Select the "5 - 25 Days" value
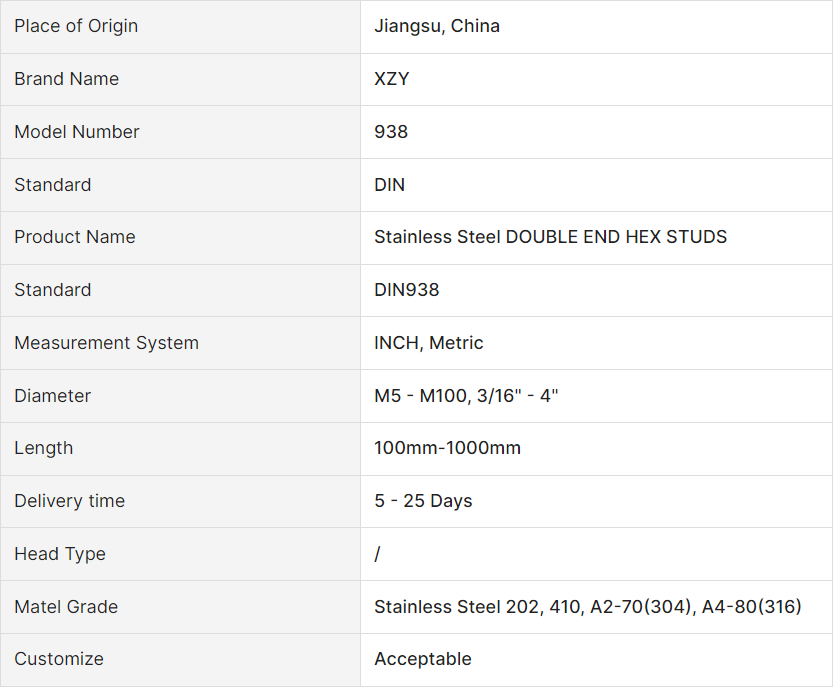This screenshot has height=689, width=834. tap(423, 501)
